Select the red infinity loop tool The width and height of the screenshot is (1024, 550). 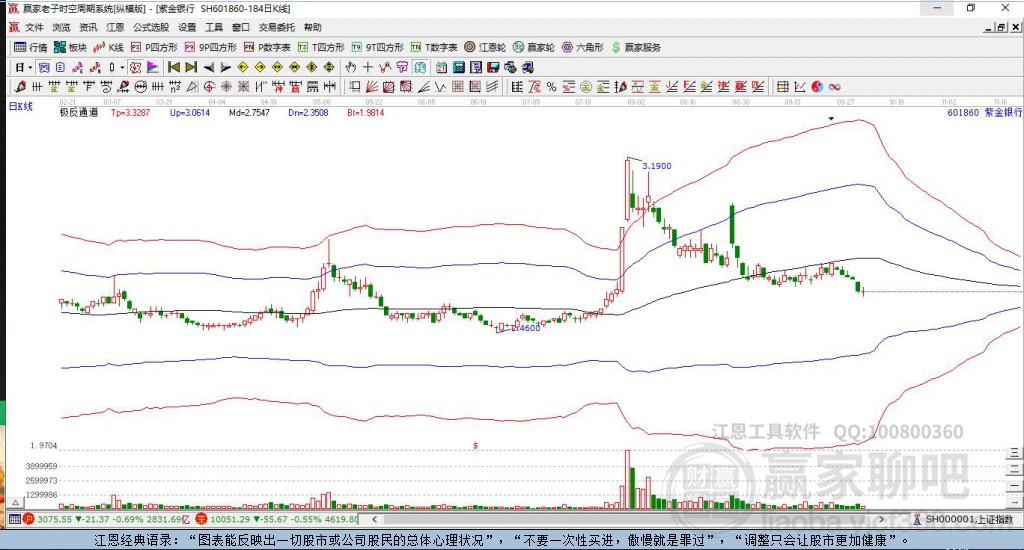click(x=834, y=86)
